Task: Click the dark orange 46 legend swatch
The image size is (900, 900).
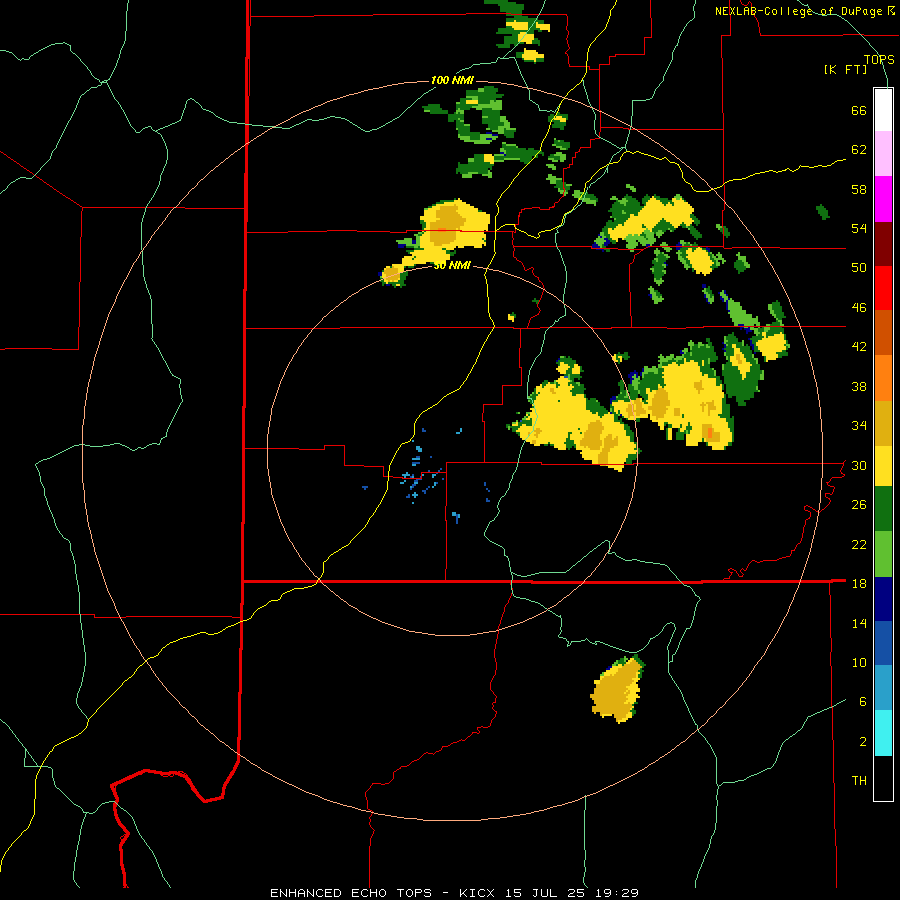Action: 883,333
